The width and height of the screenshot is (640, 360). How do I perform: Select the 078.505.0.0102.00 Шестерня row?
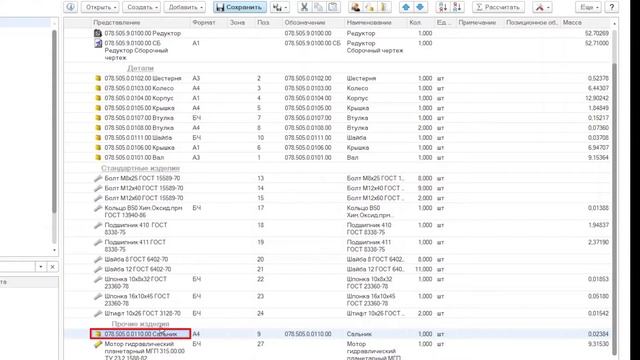[338, 78]
